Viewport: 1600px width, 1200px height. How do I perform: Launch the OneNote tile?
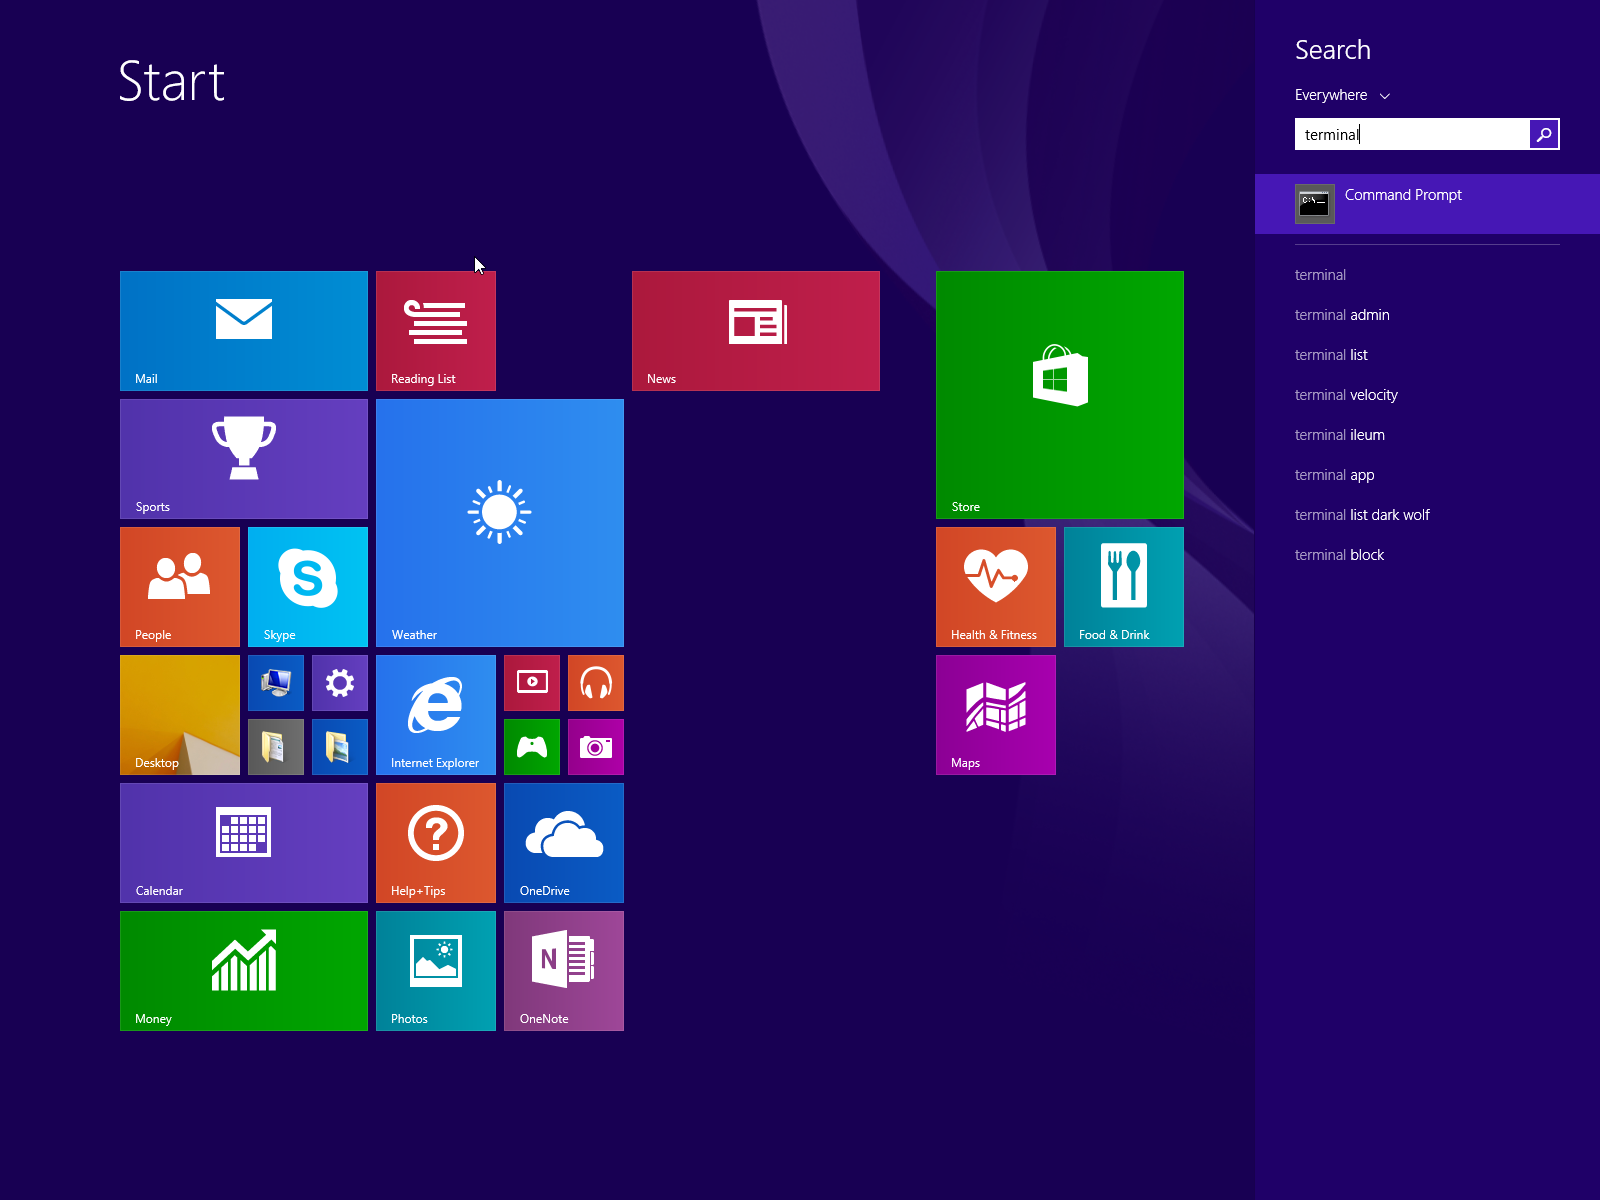click(563, 970)
